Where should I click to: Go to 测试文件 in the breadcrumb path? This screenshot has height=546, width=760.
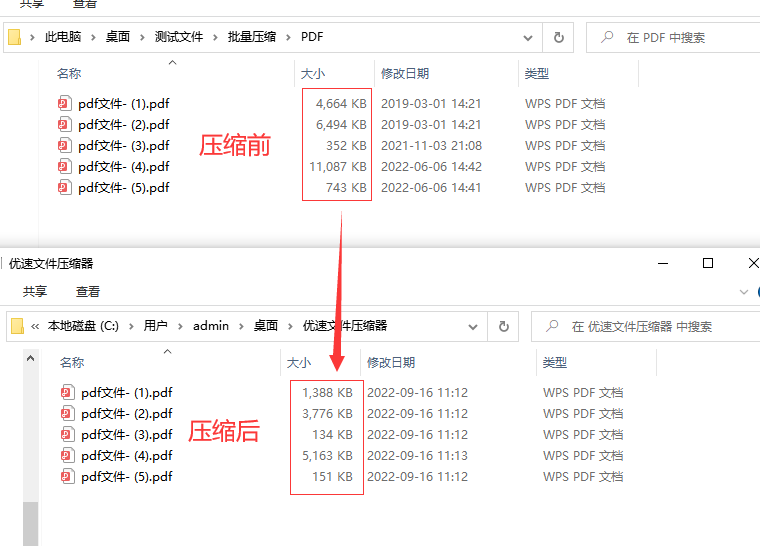coord(179,37)
